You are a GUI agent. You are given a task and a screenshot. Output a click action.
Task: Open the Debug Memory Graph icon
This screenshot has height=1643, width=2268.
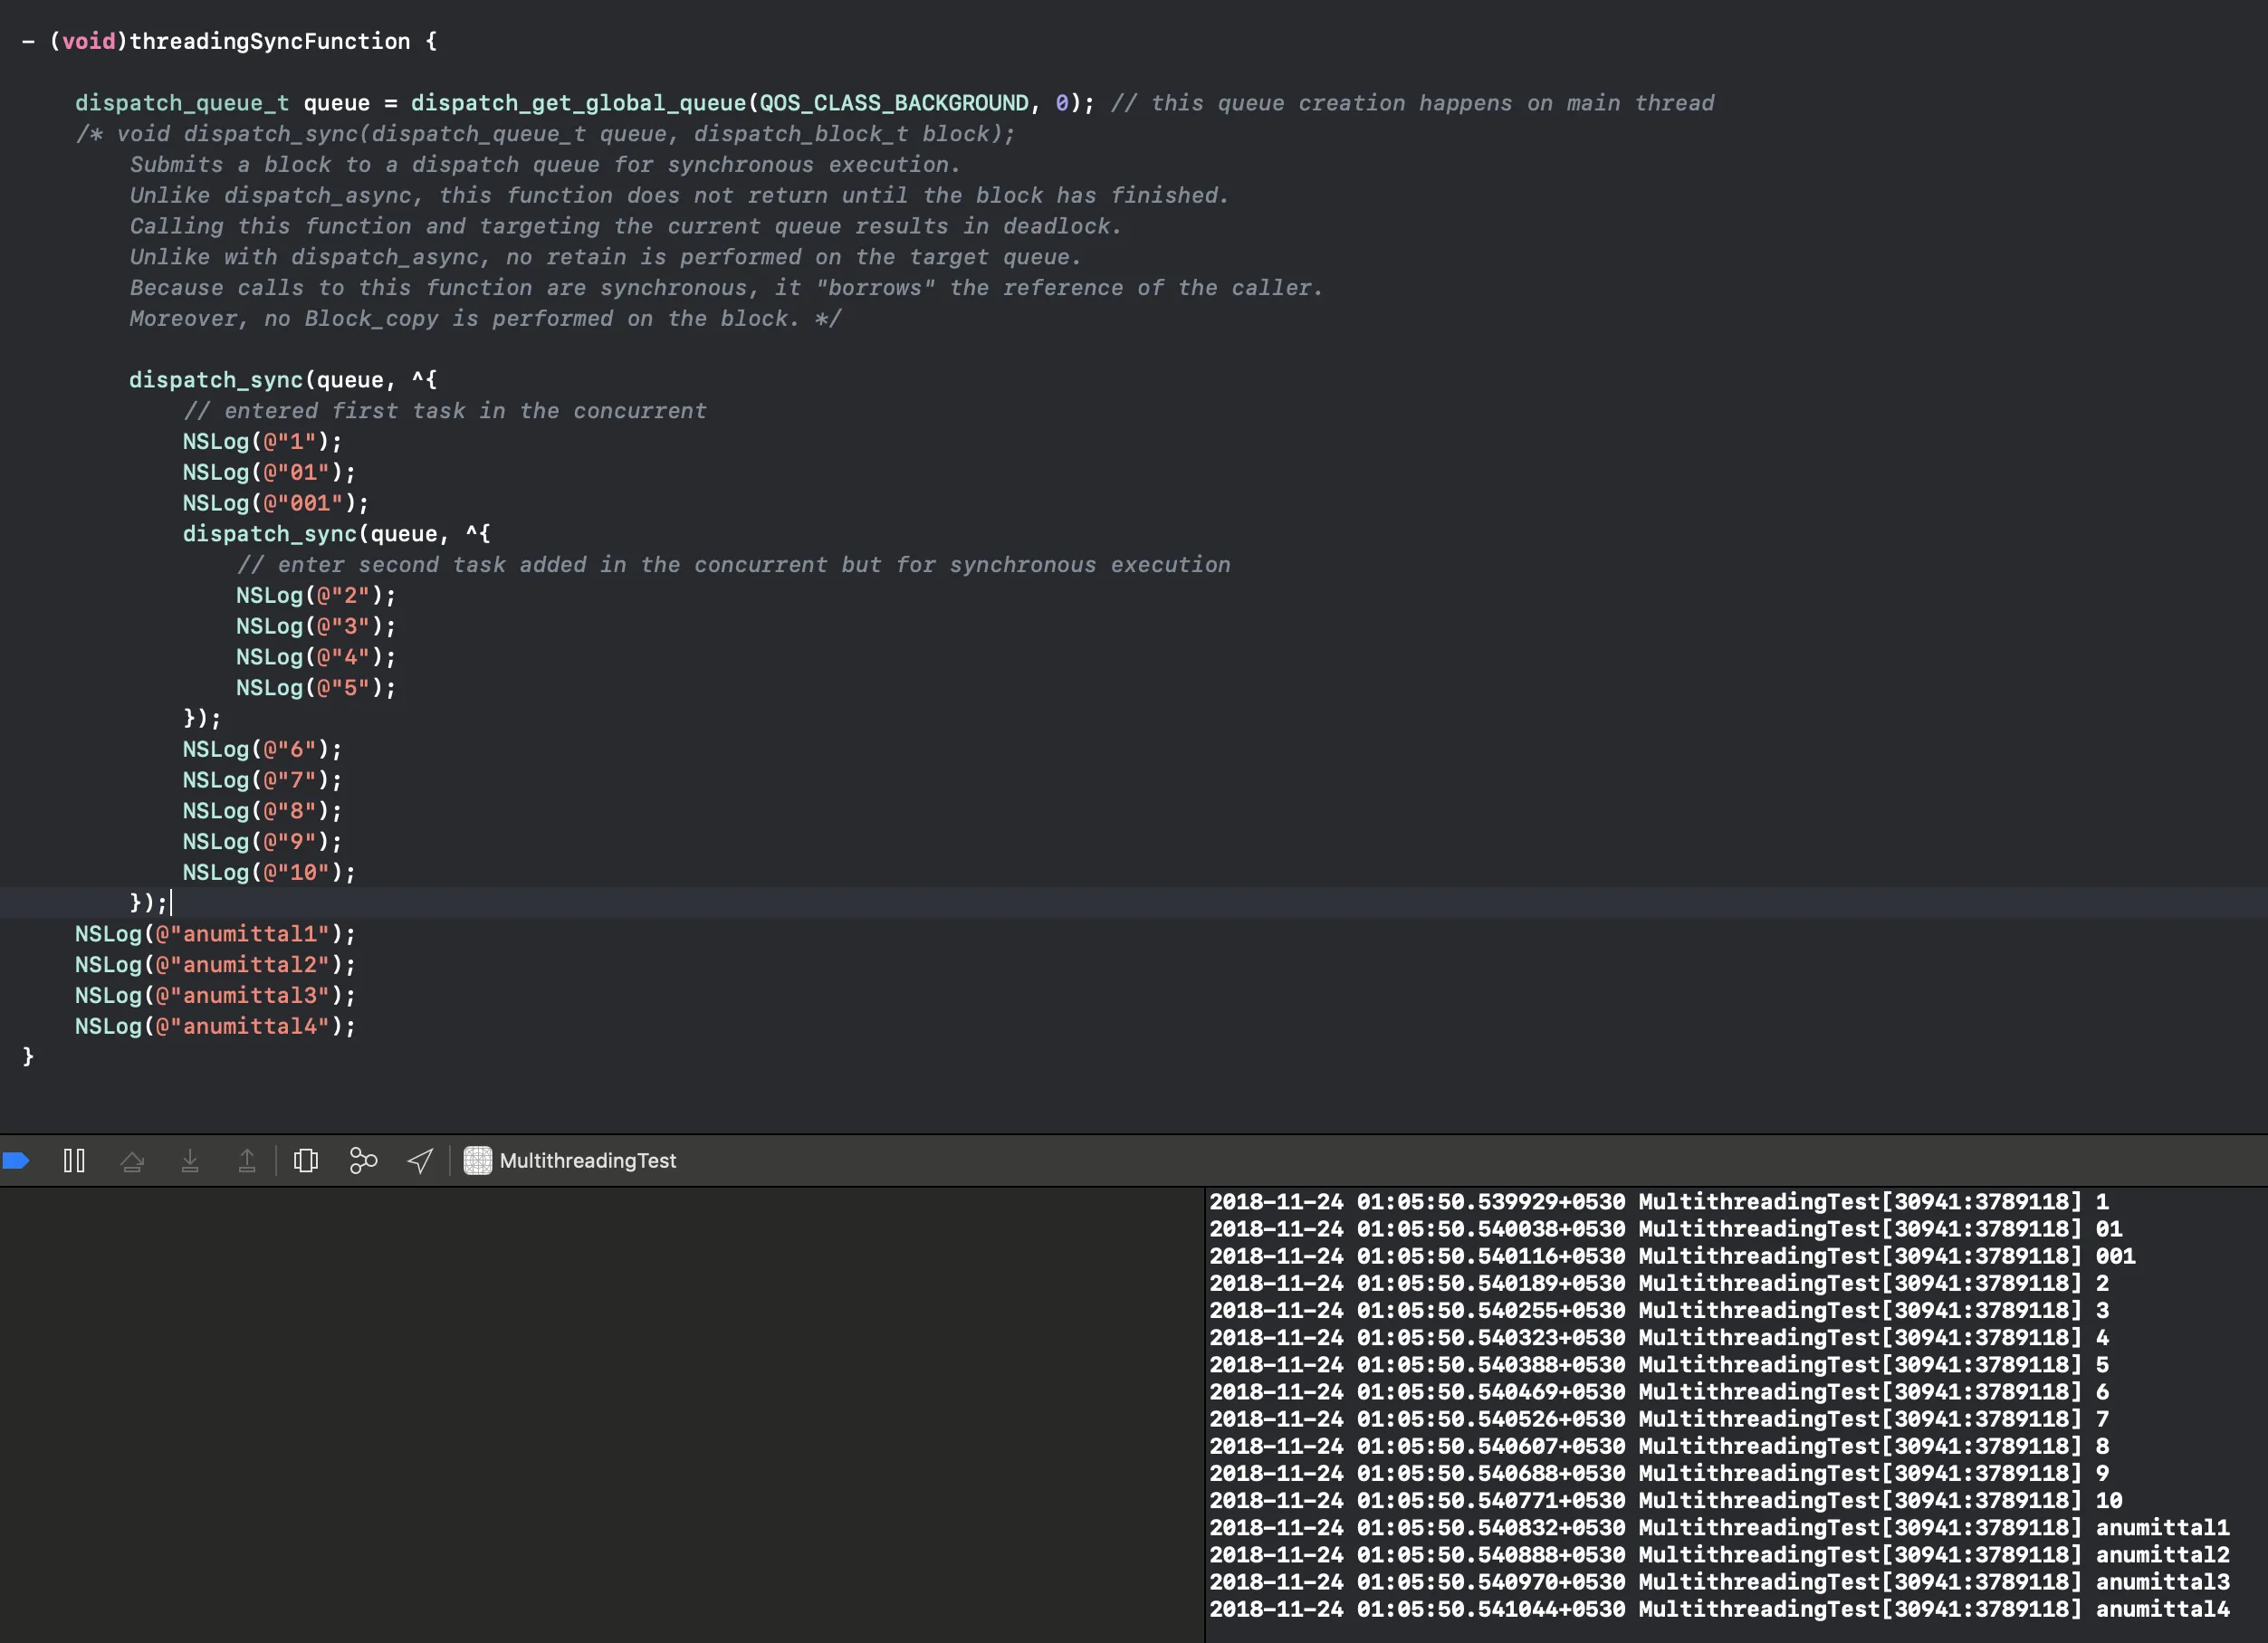(363, 1160)
